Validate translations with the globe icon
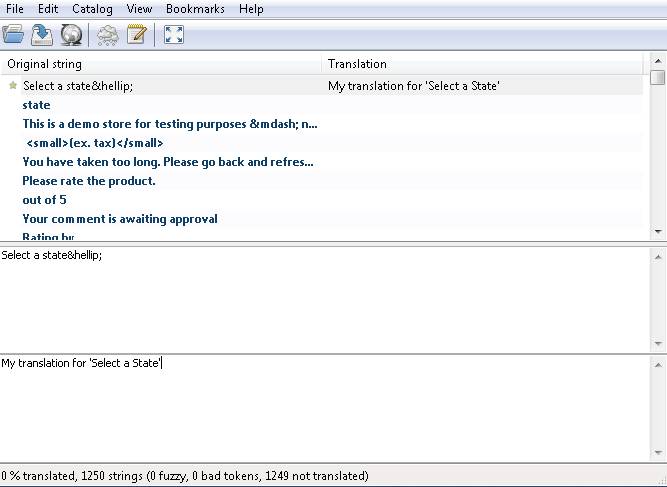 (x=71, y=34)
